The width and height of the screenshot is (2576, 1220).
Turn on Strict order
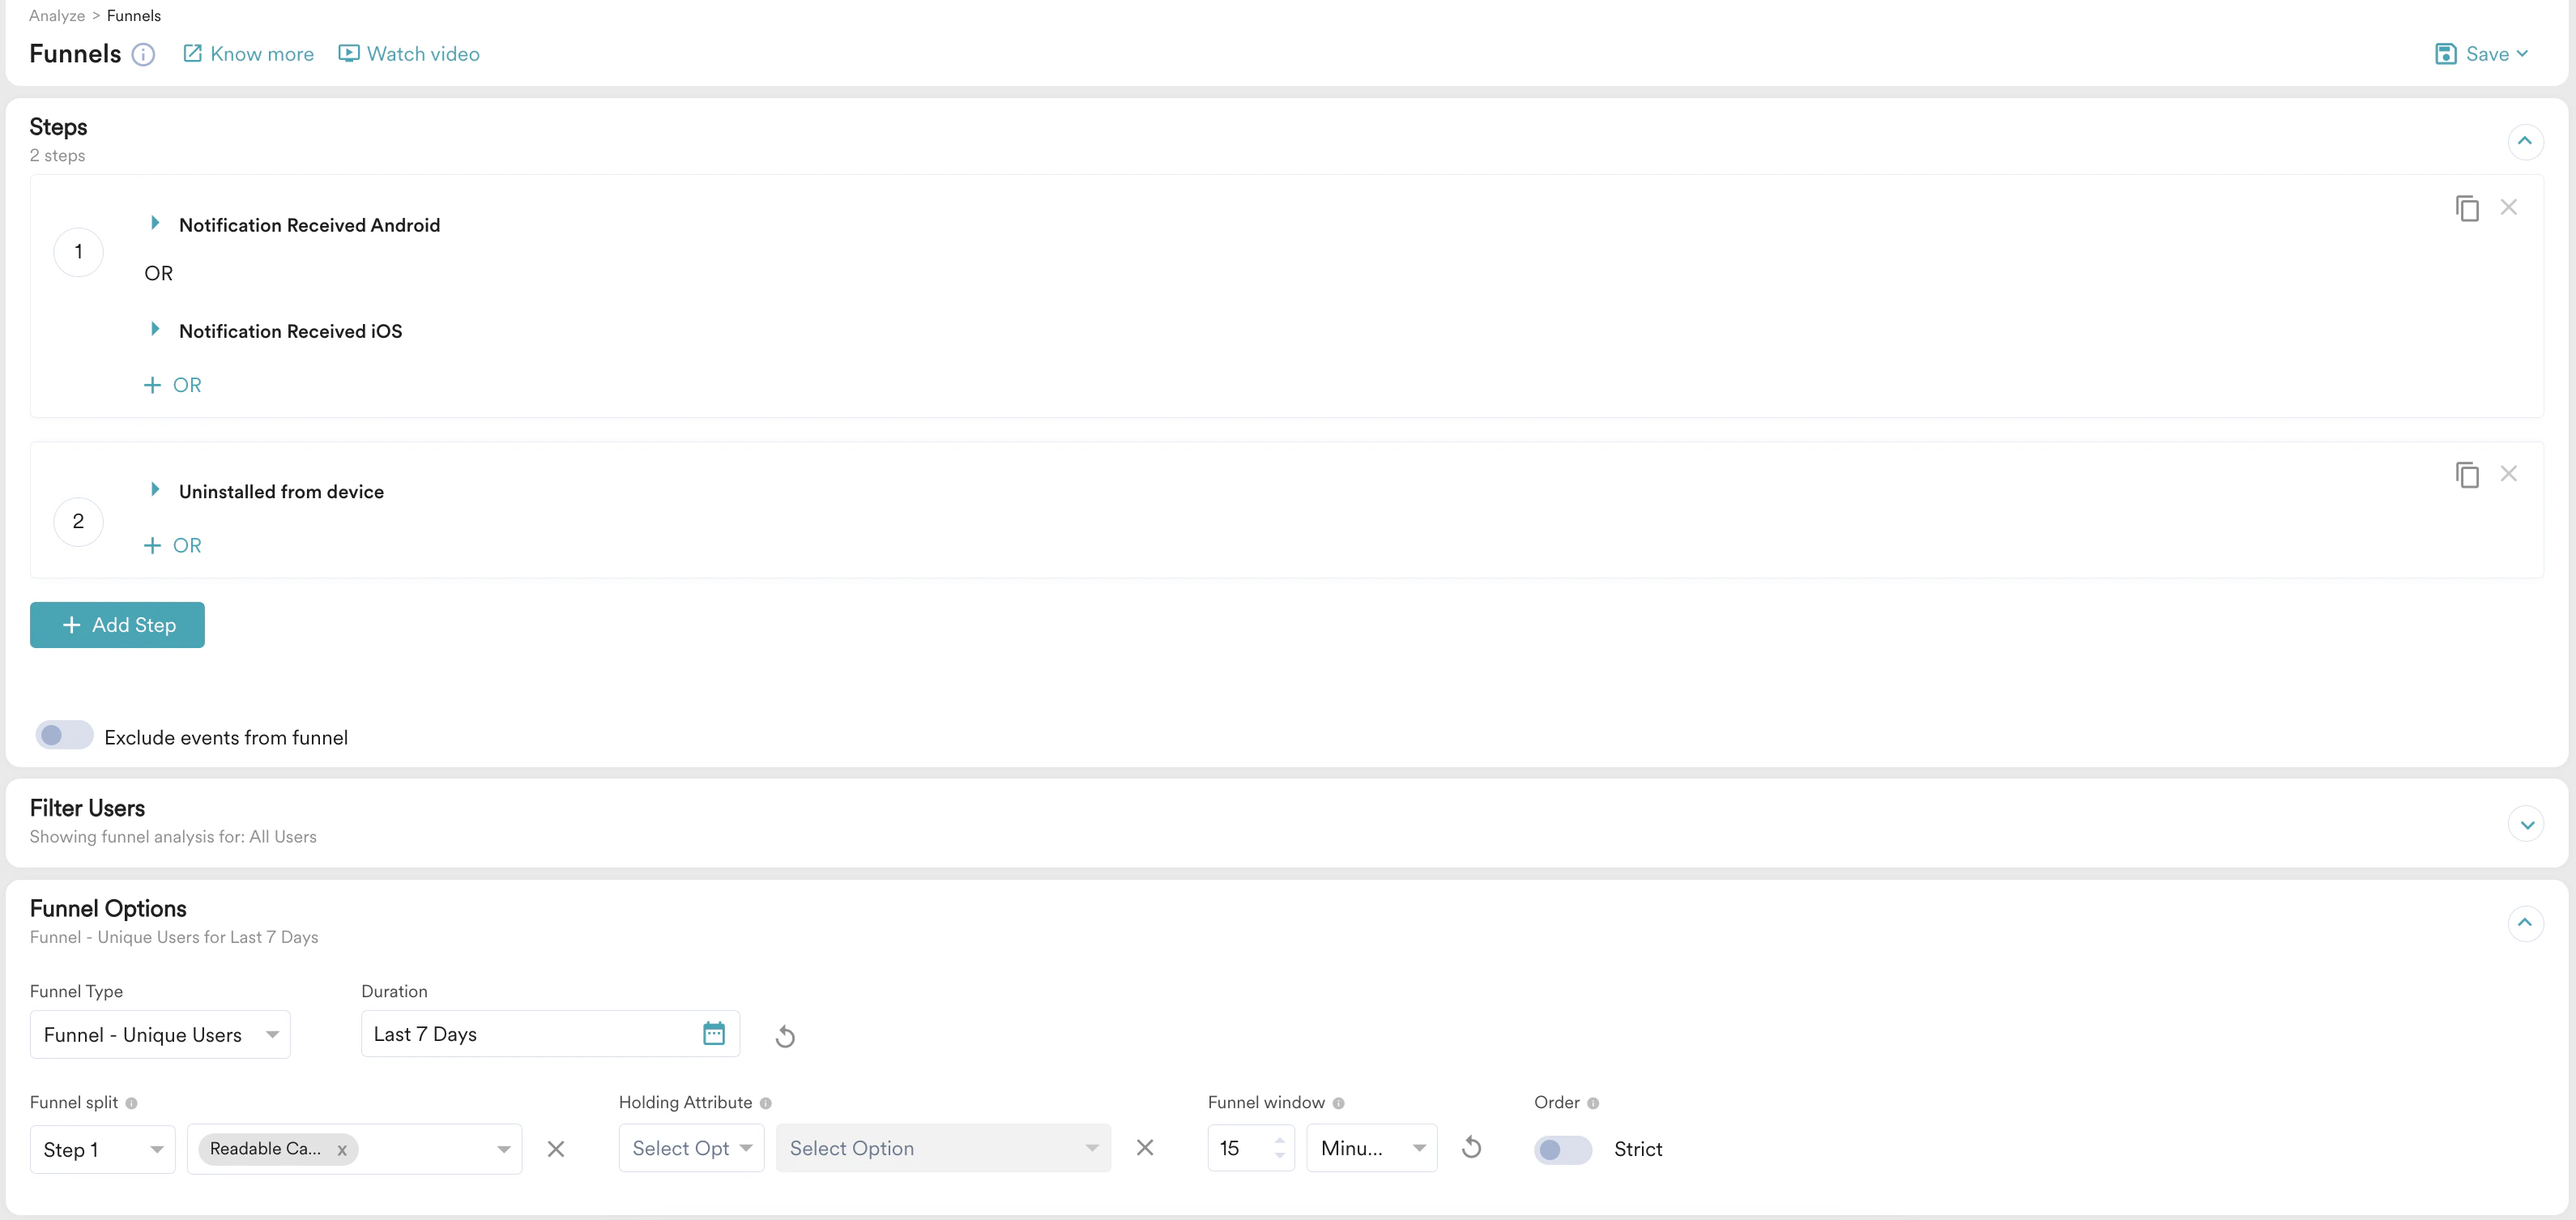click(x=1562, y=1150)
